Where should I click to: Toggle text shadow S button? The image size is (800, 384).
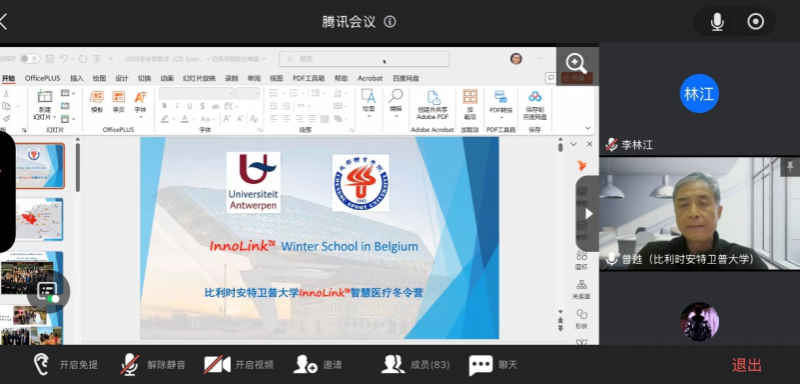coord(203,106)
